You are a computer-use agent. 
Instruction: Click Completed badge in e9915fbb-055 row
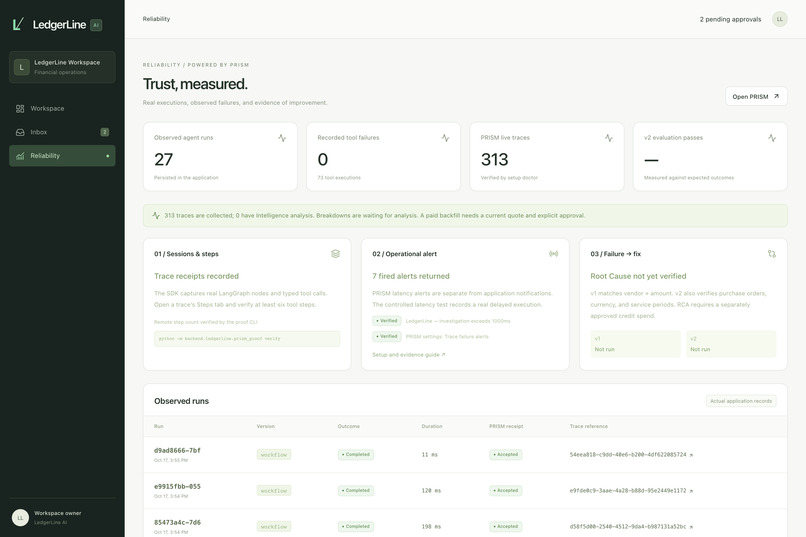(x=356, y=491)
